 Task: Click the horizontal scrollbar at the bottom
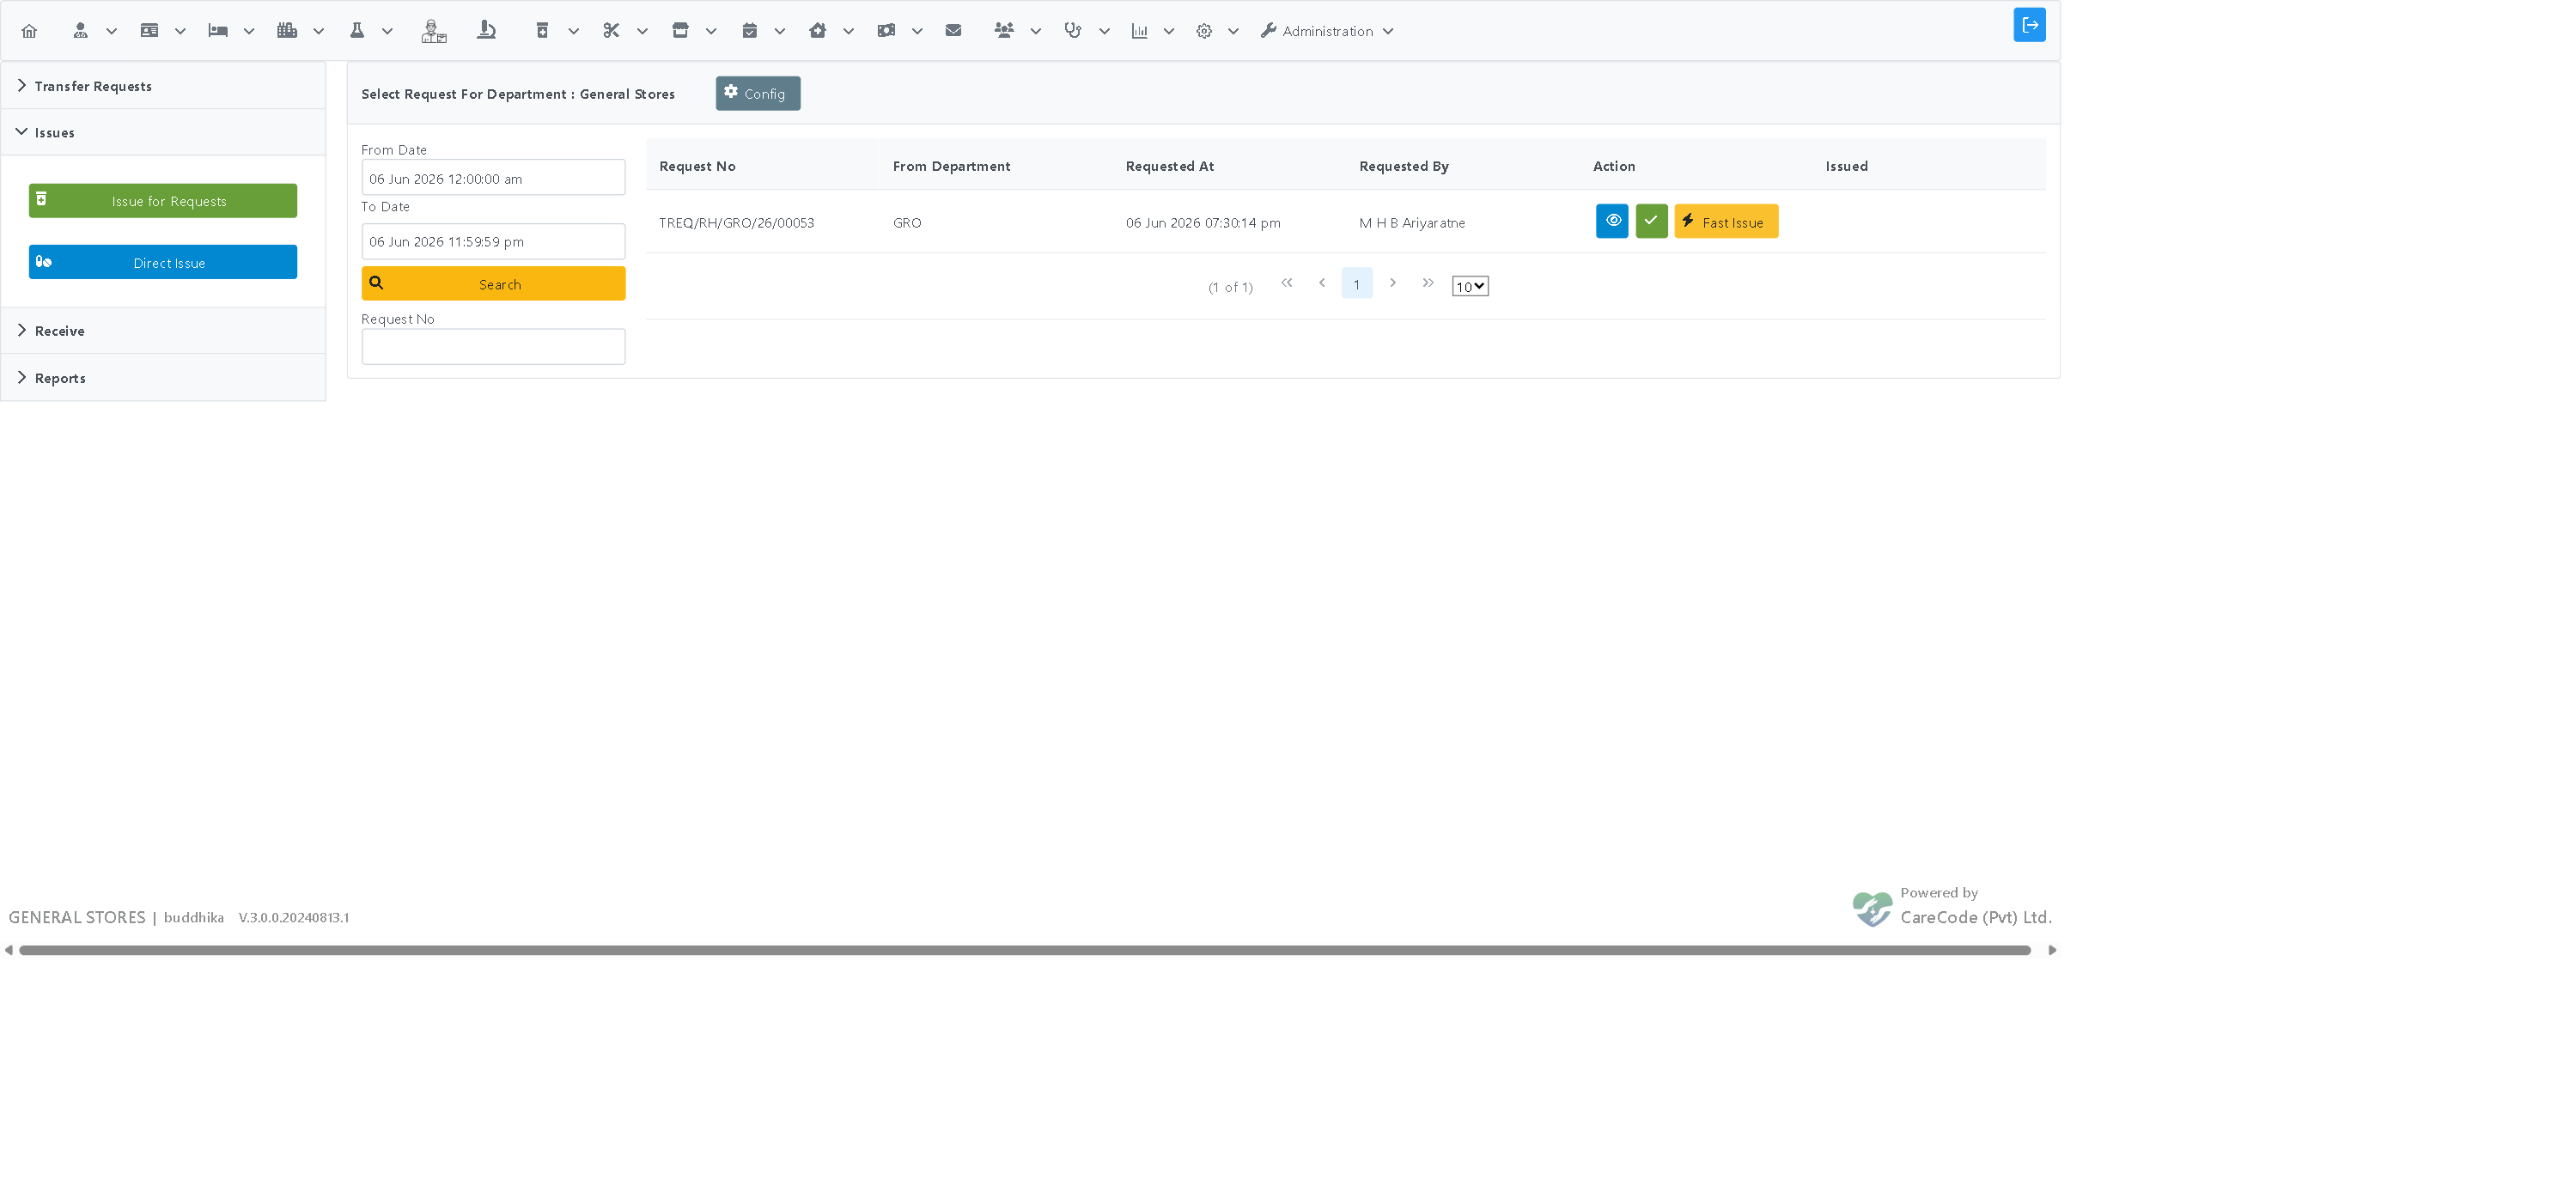point(1025,950)
